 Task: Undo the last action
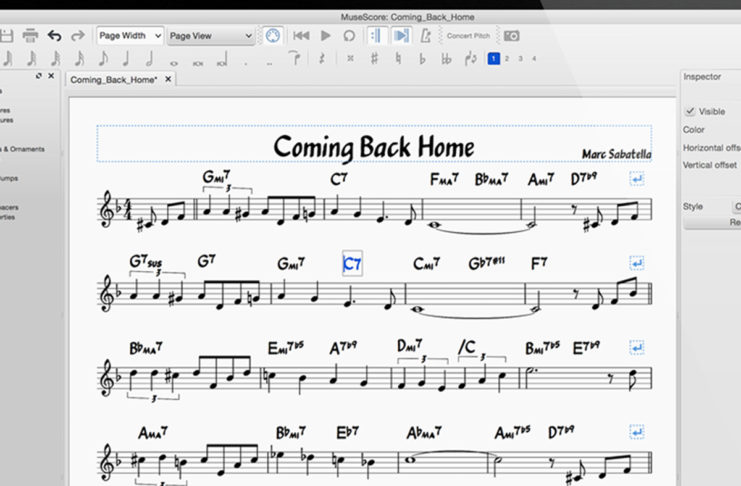click(54, 36)
